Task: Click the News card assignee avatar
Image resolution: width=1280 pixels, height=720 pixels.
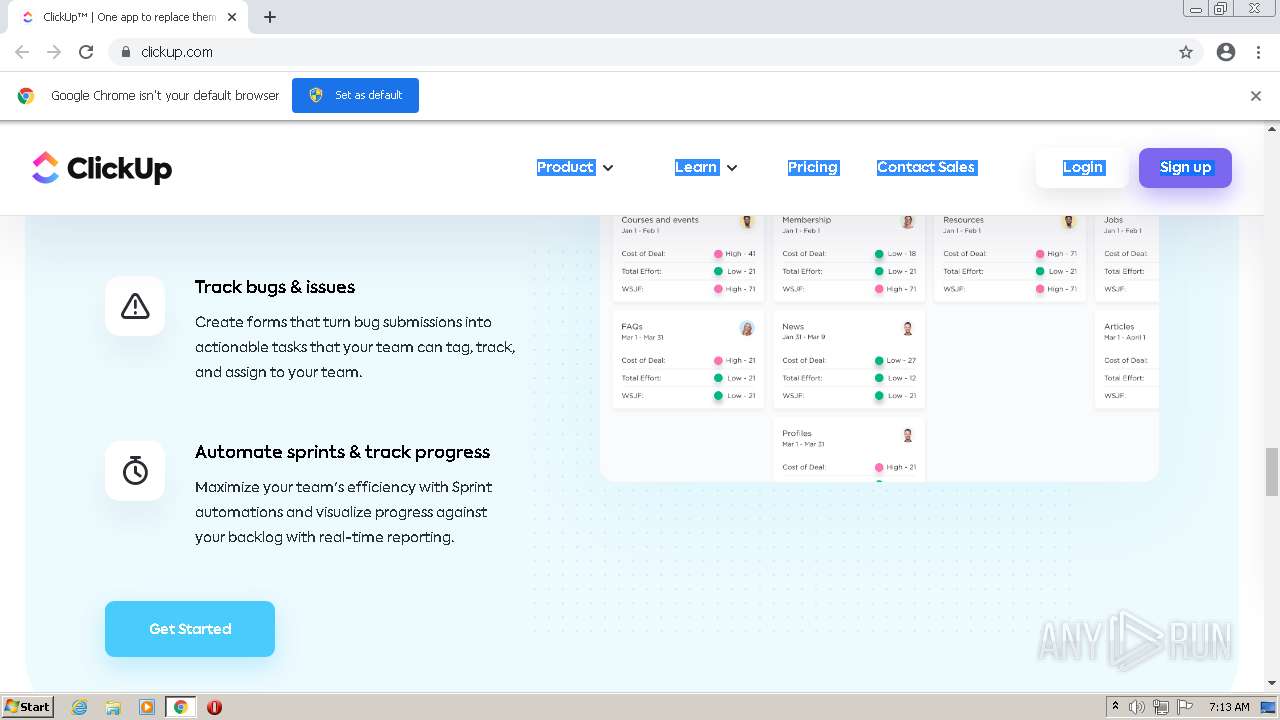Action: coord(908,328)
